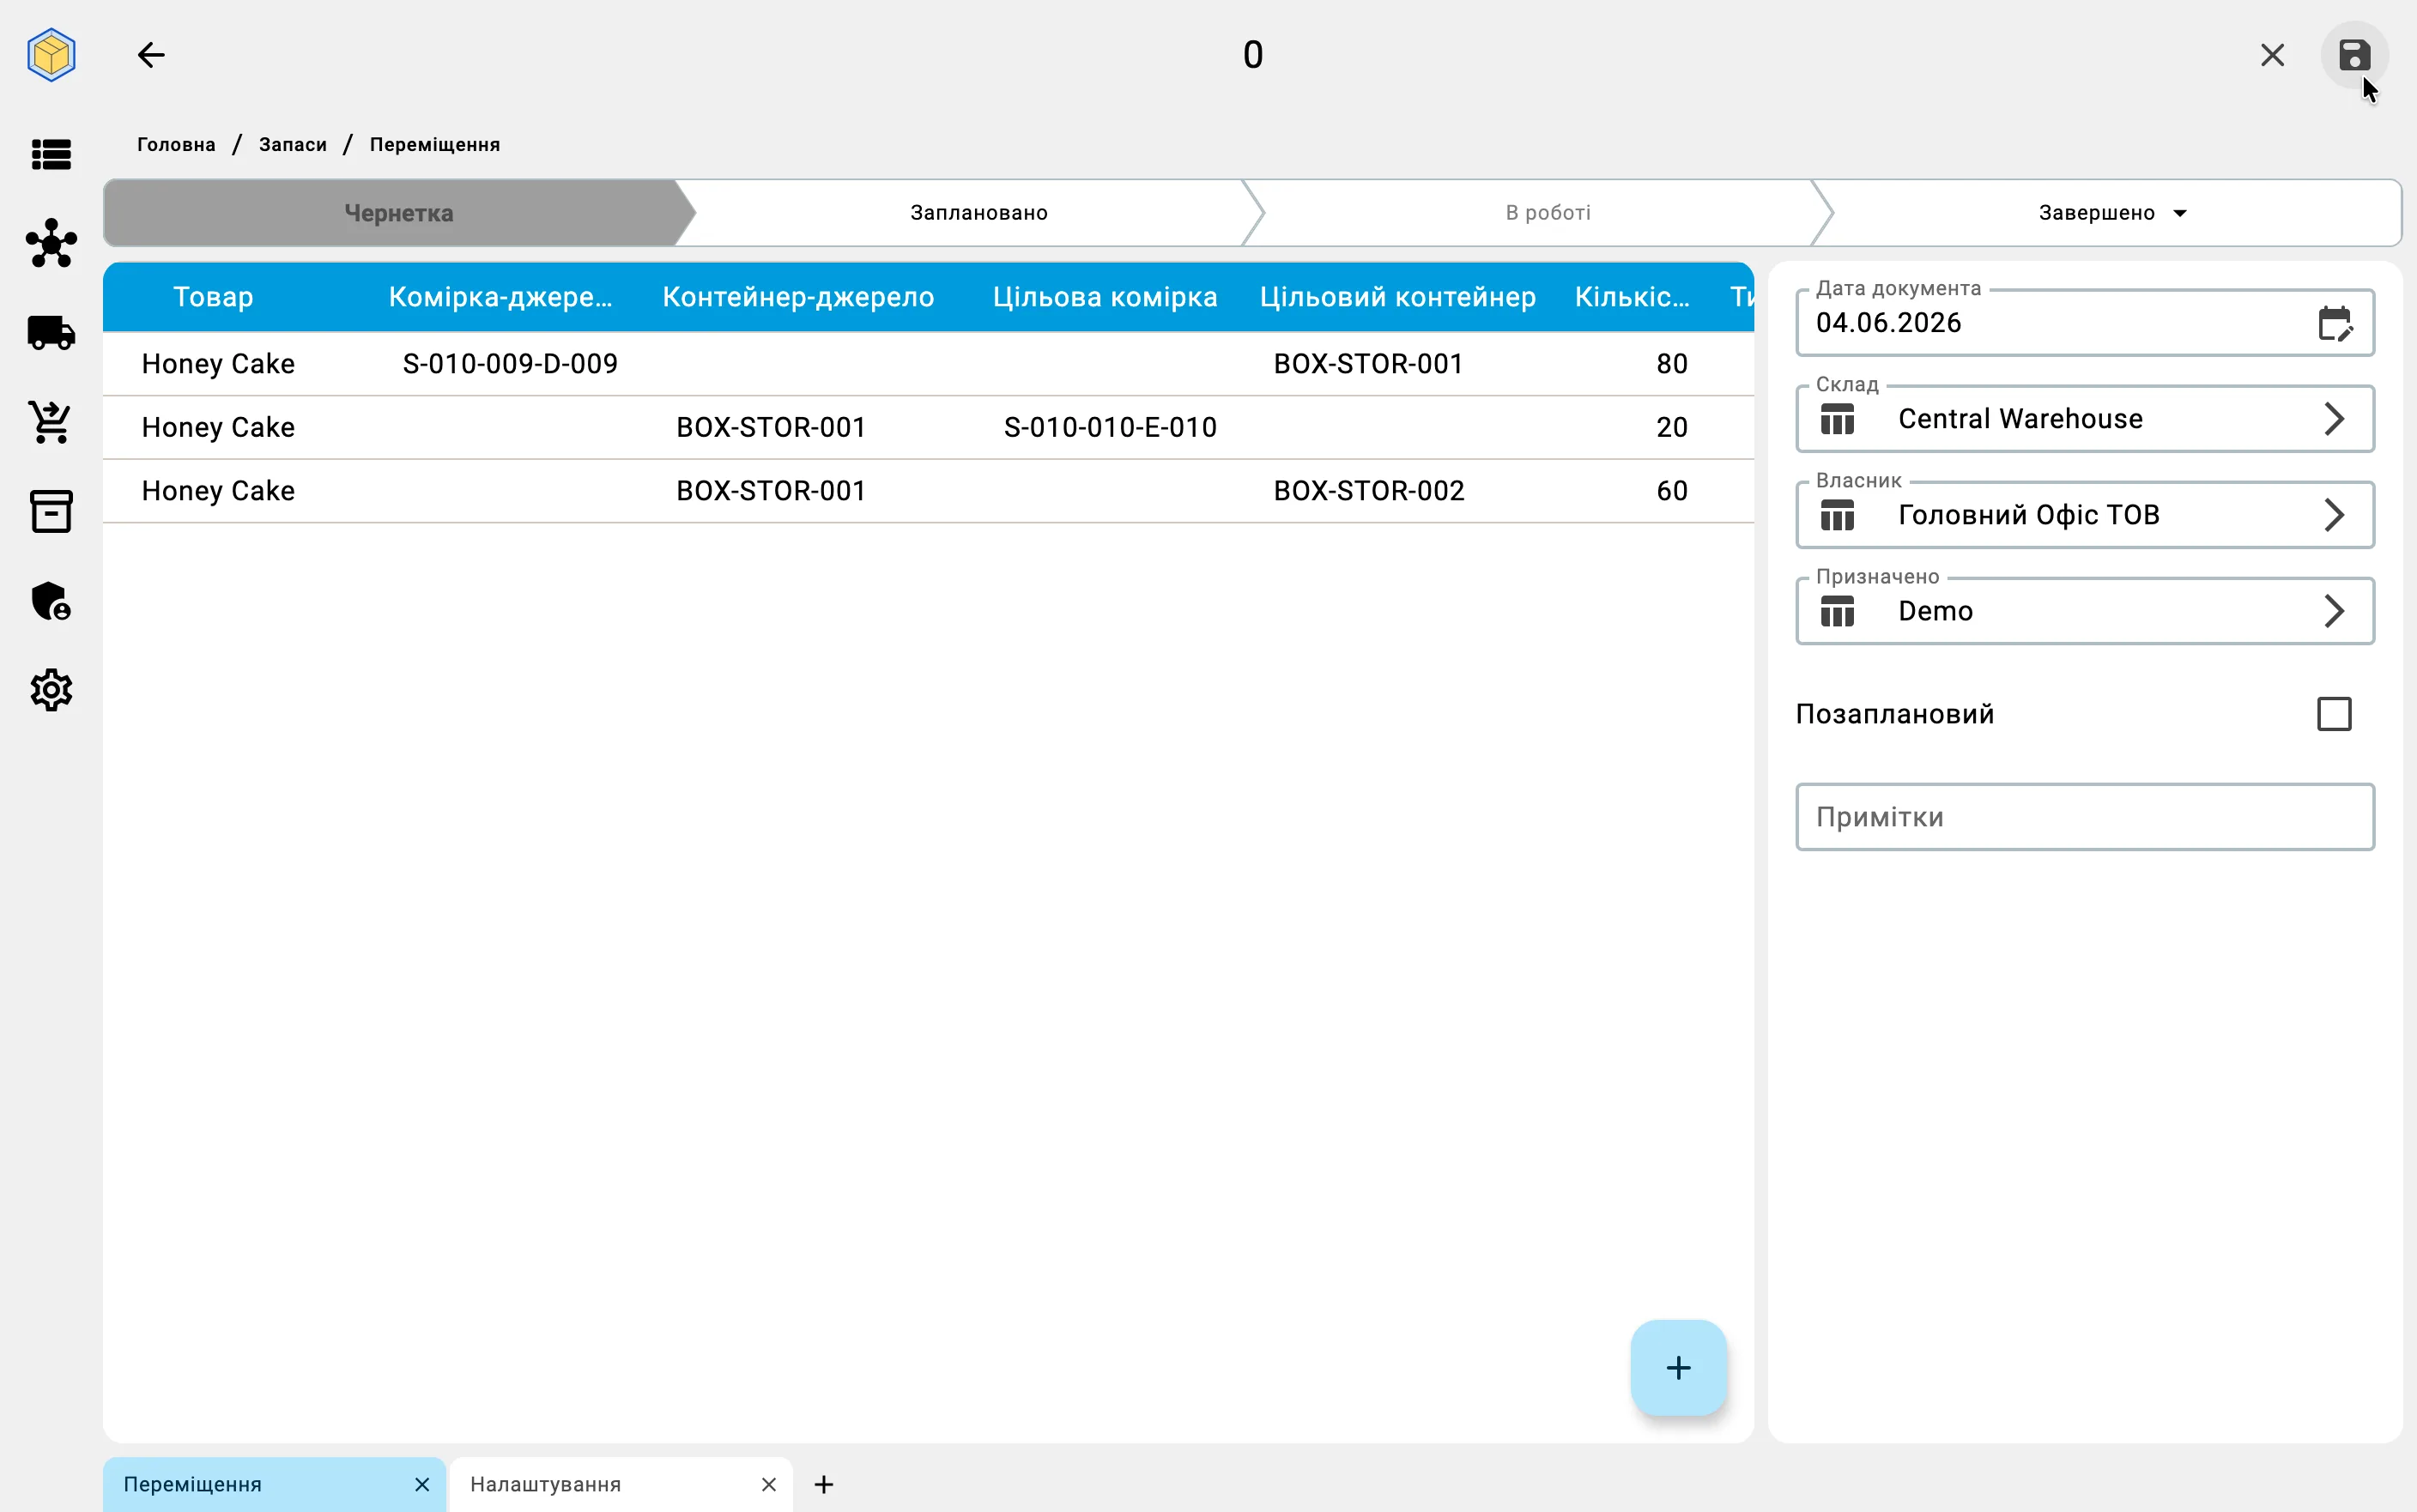Open the delivery truck sidebar icon

coord(51,333)
